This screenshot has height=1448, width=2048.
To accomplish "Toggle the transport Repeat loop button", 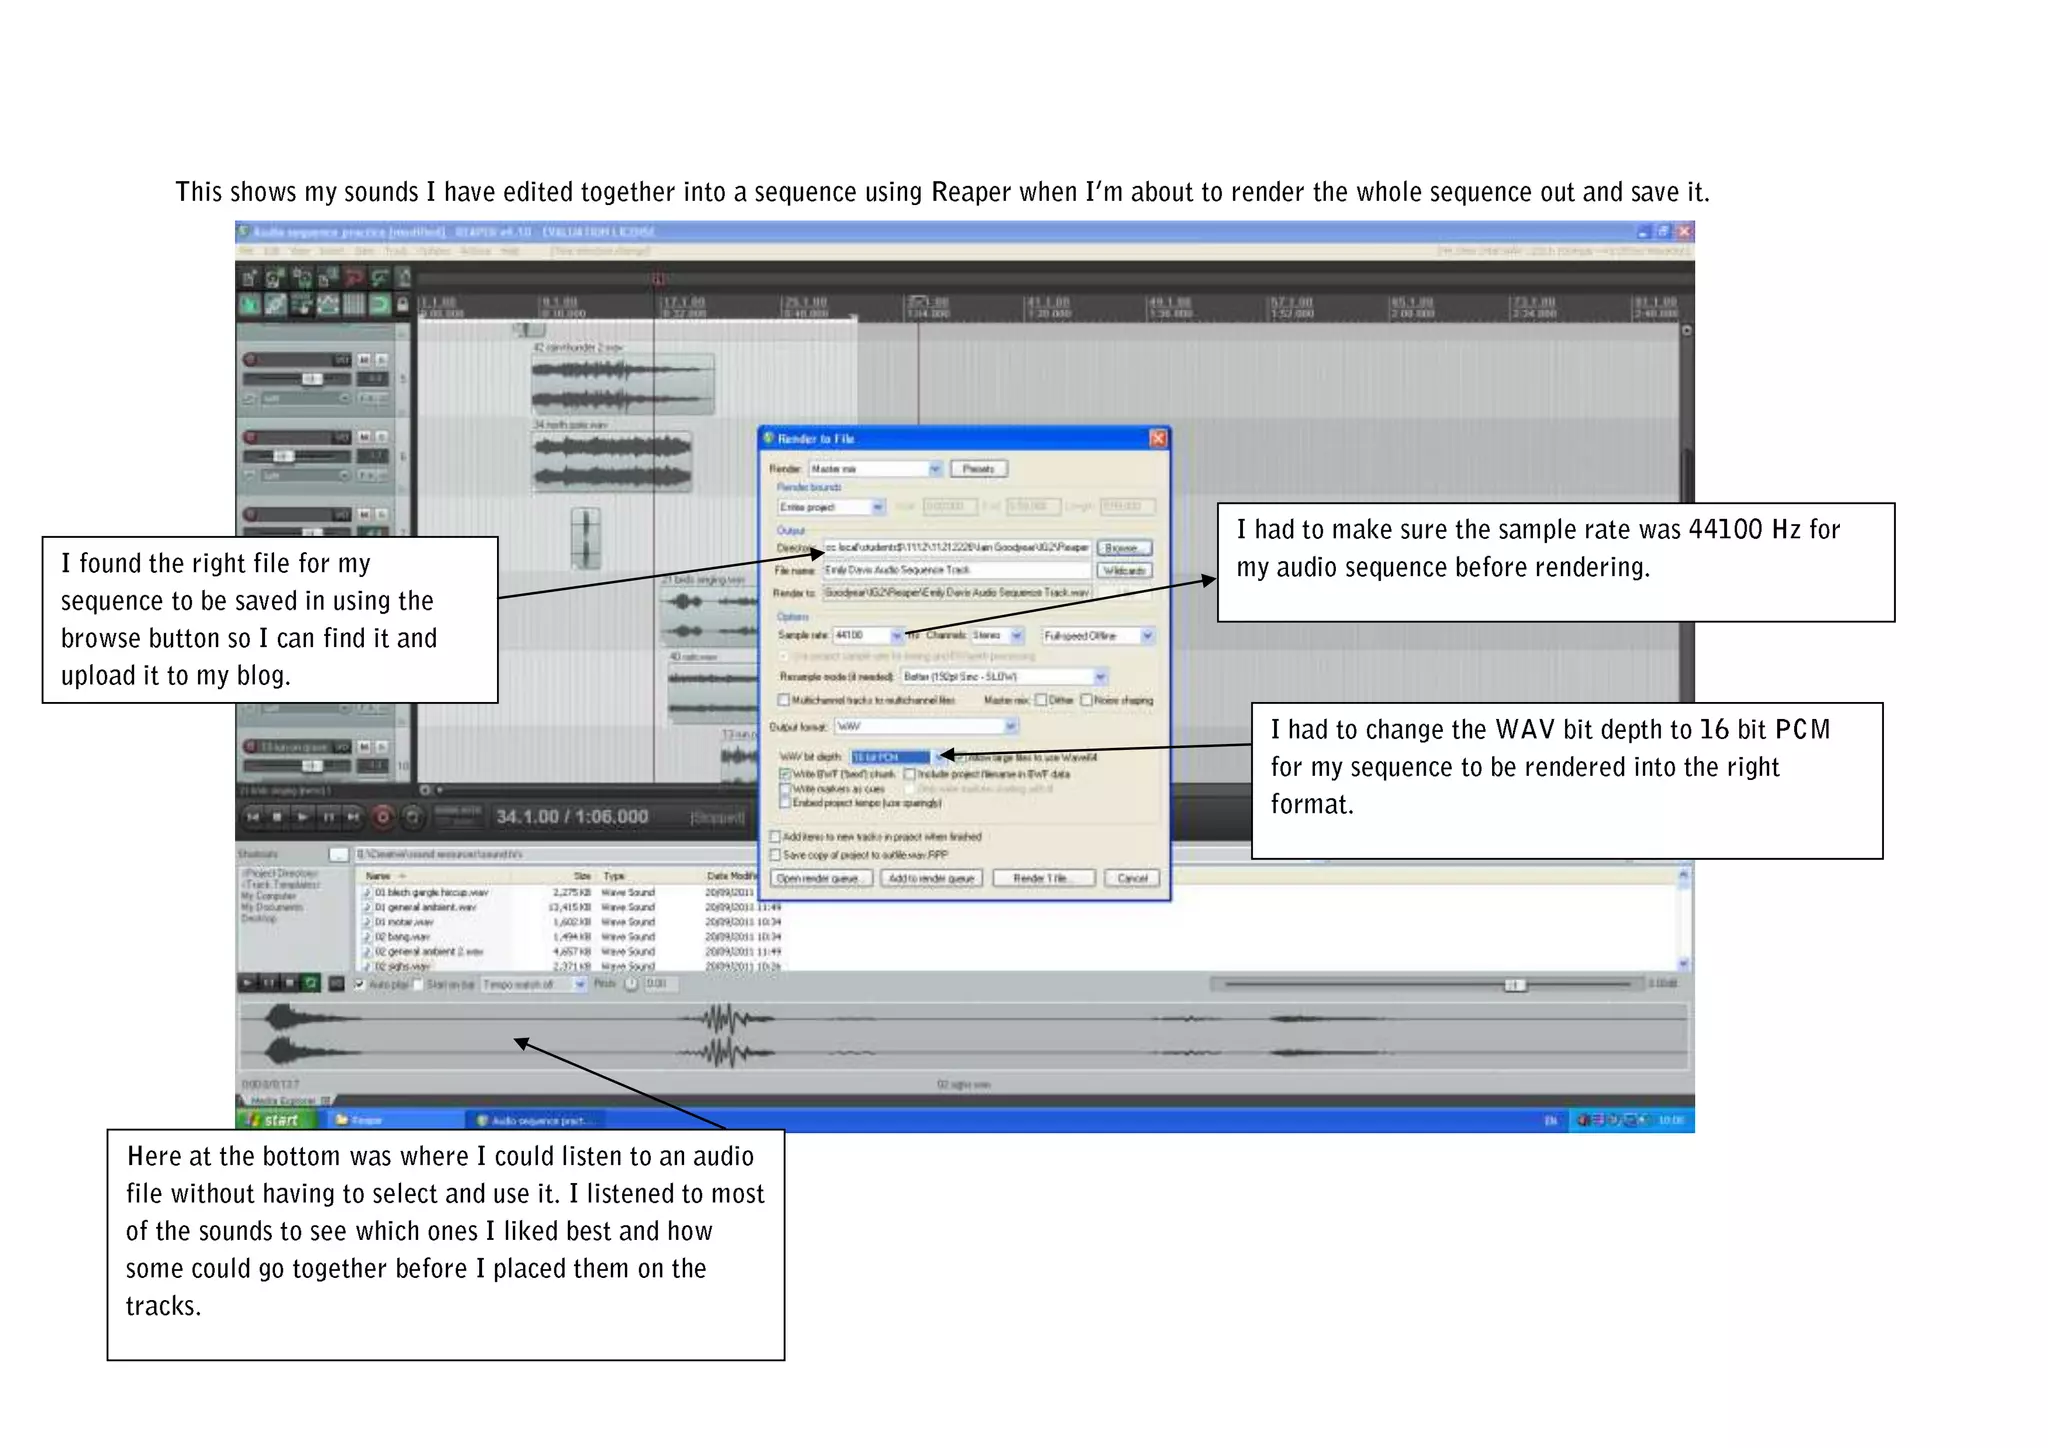I will click(x=411, y=817).
